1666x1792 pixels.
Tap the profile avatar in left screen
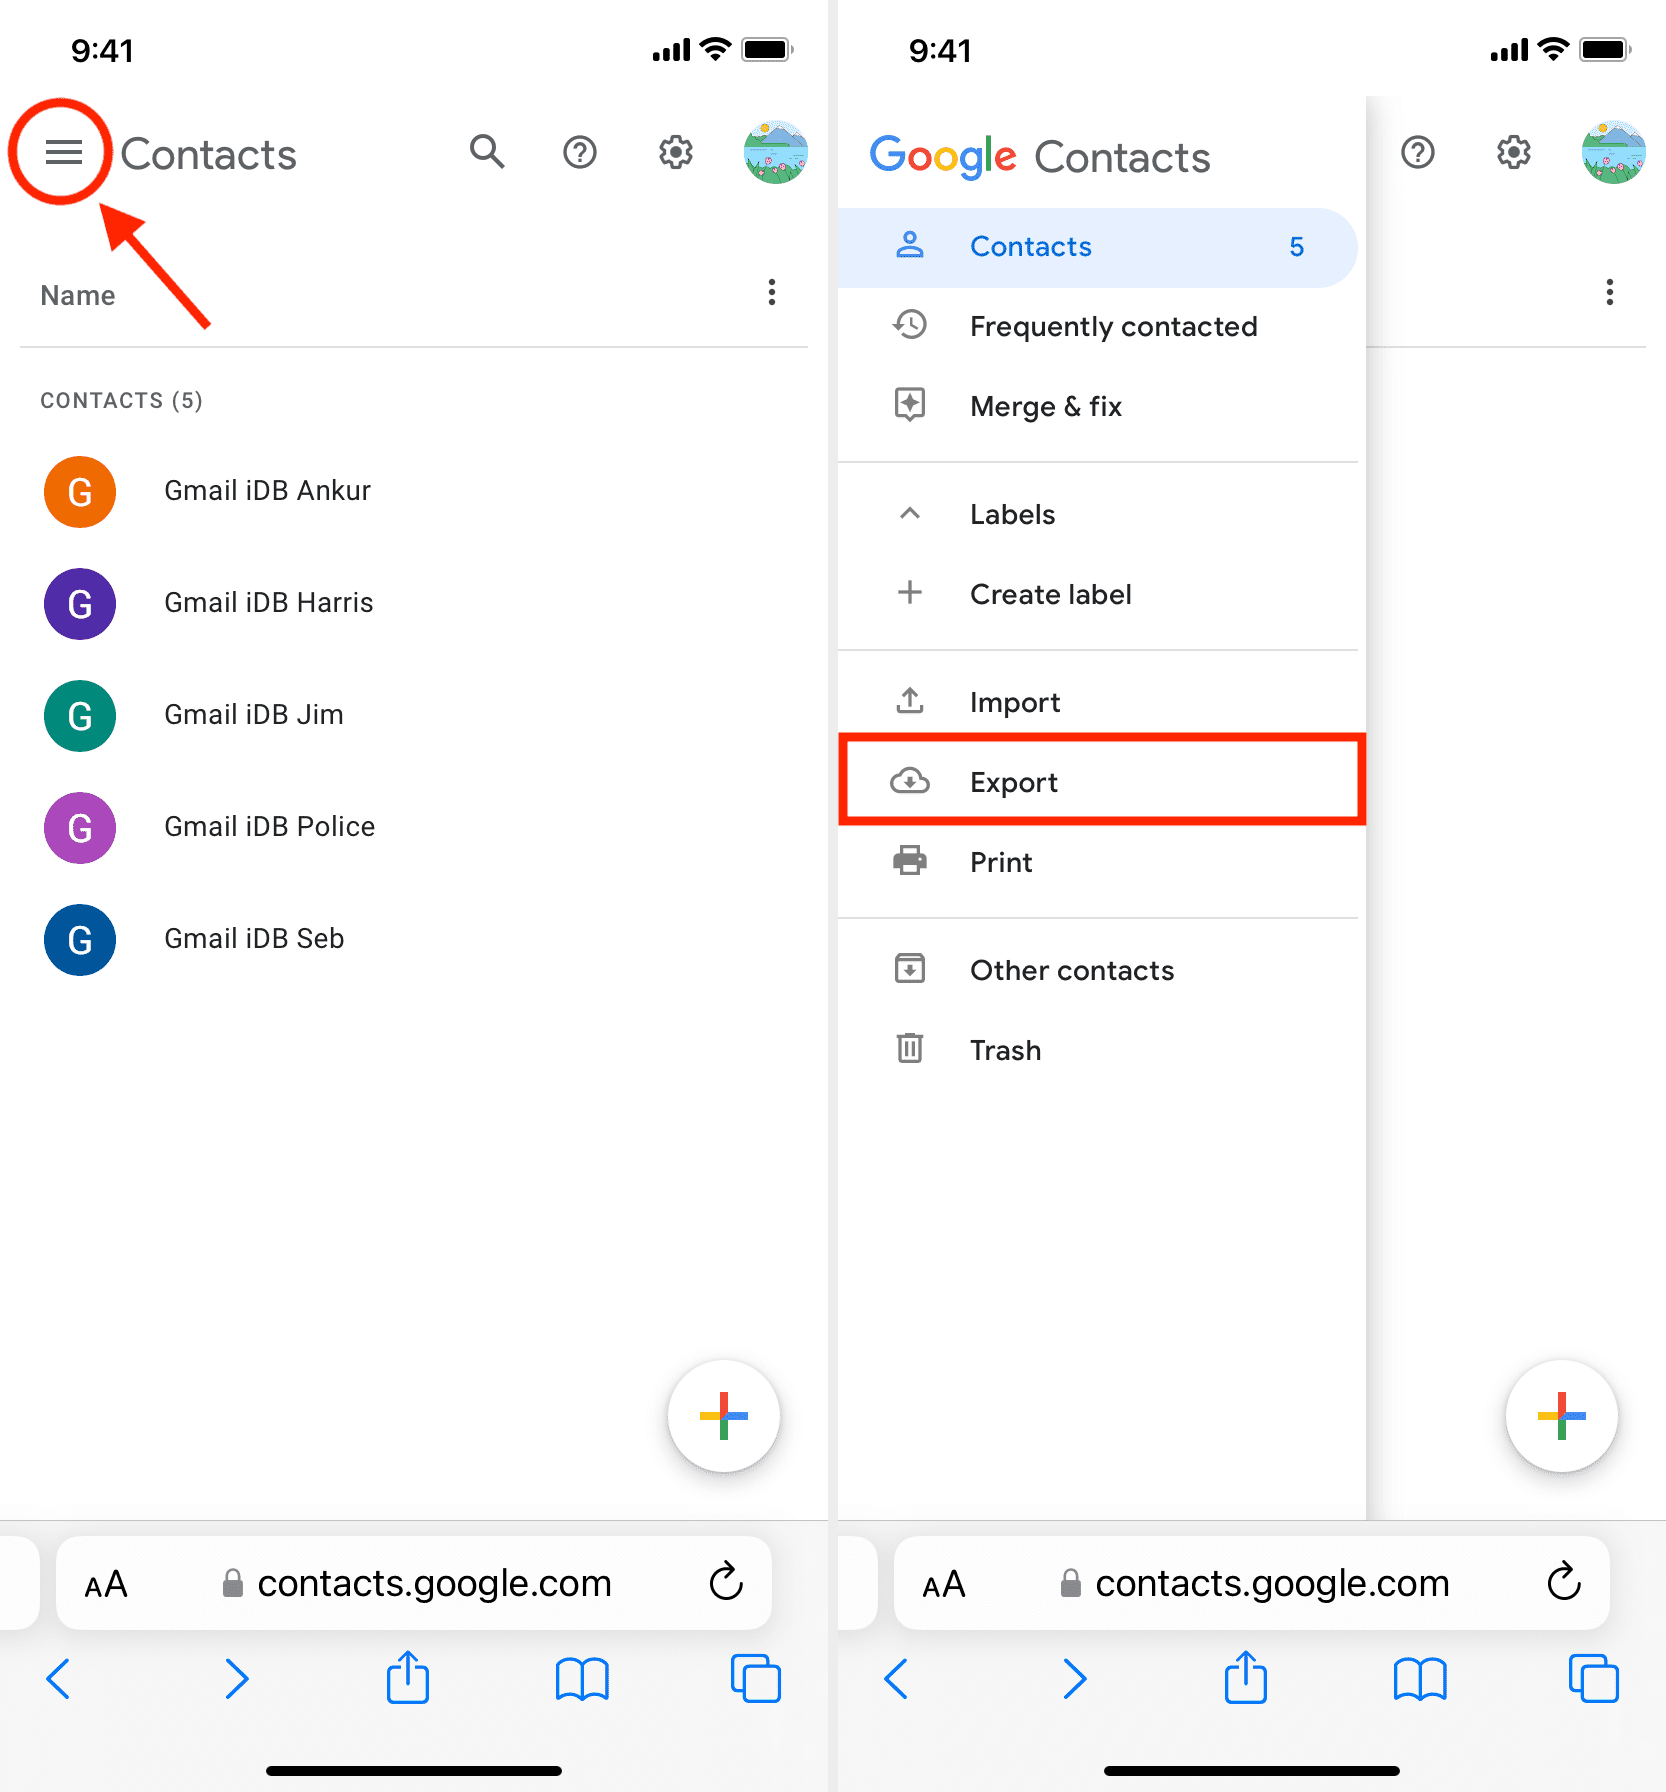click(775, 152)
